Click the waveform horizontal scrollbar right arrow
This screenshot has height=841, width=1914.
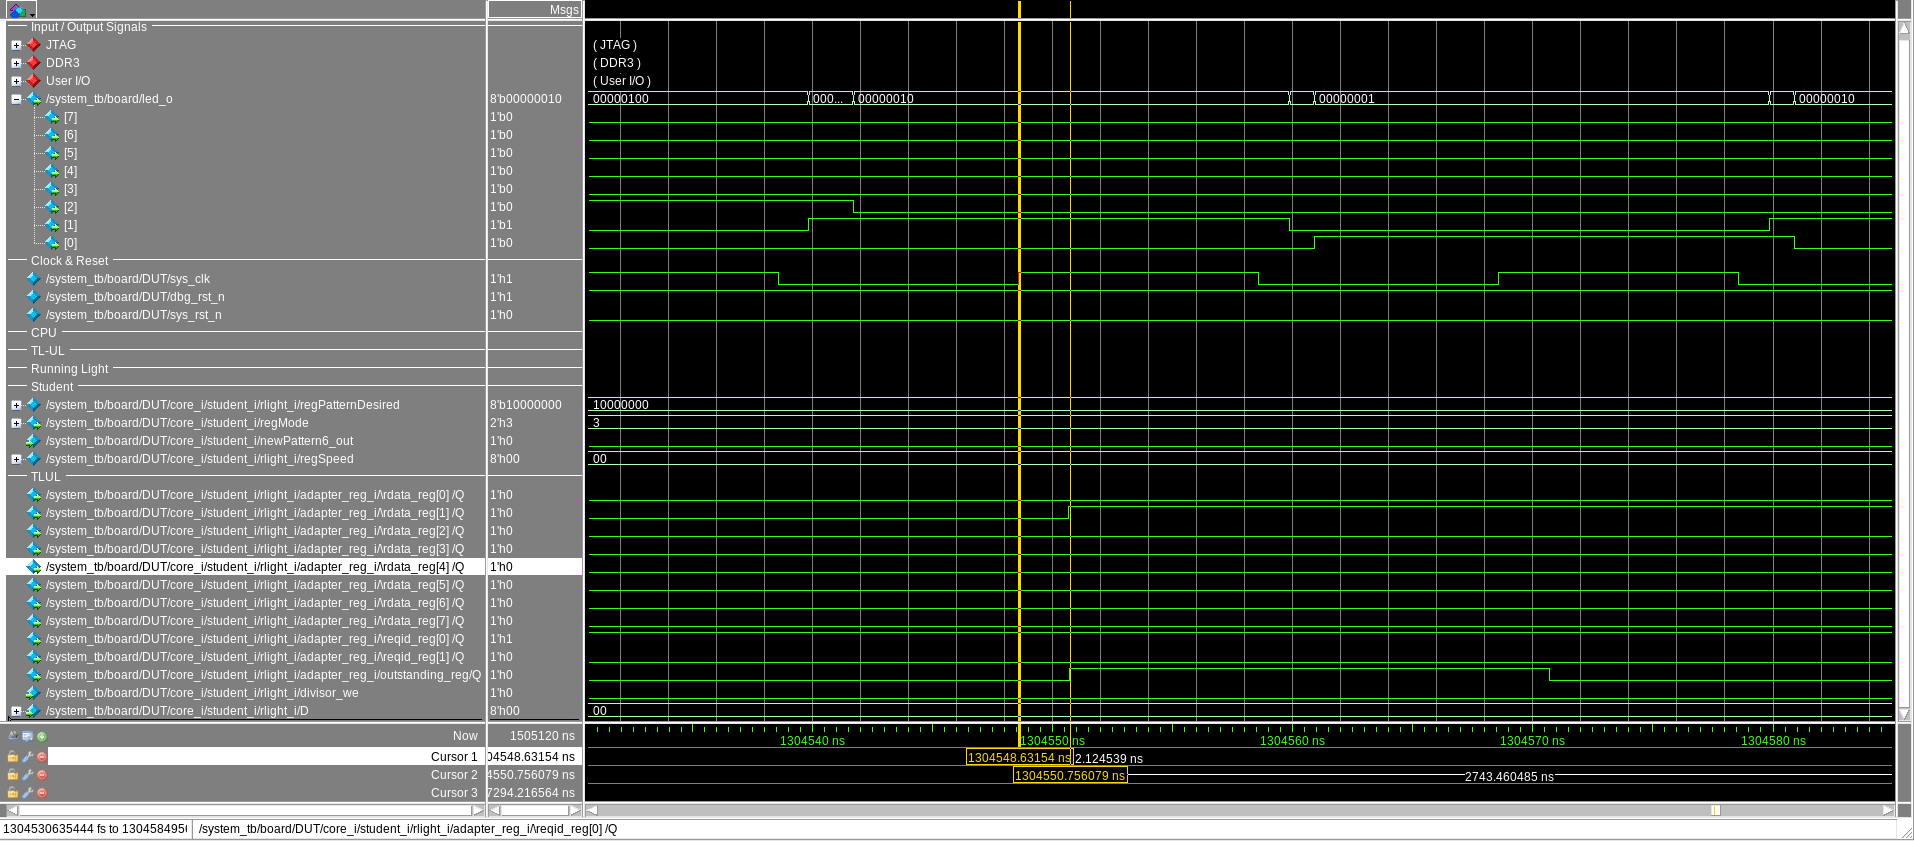1887,810
